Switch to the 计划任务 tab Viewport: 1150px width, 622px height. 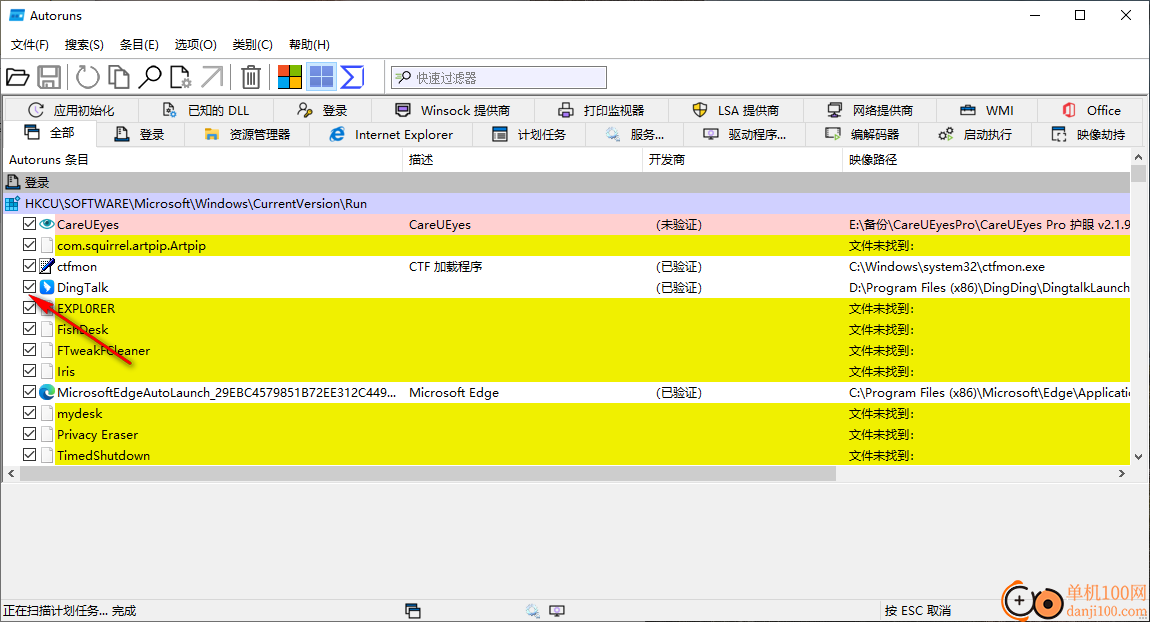tap(529, 135)
